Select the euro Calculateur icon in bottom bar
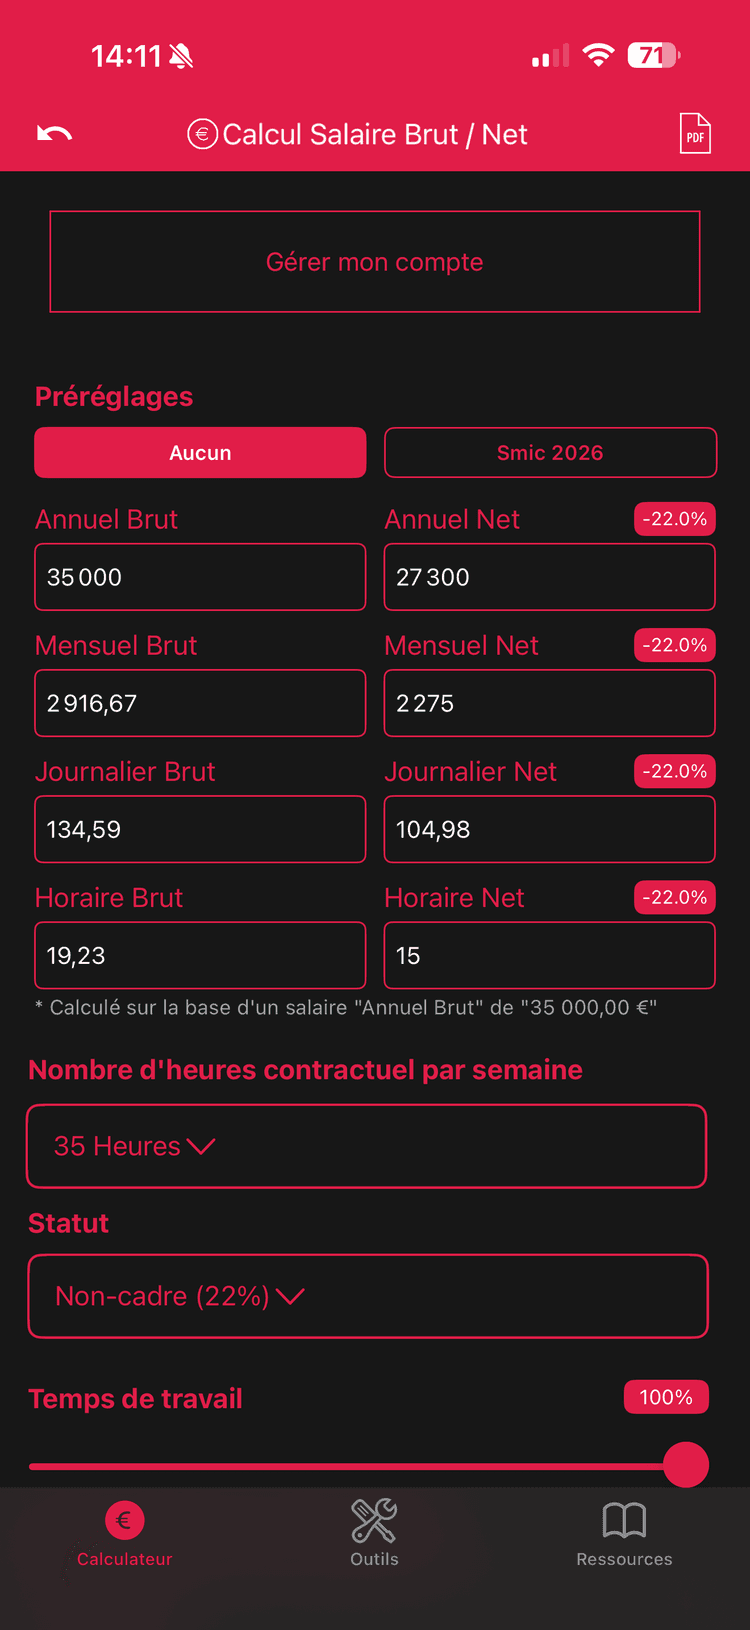Screen dimensions: 750x1630 pos(124,1518)
